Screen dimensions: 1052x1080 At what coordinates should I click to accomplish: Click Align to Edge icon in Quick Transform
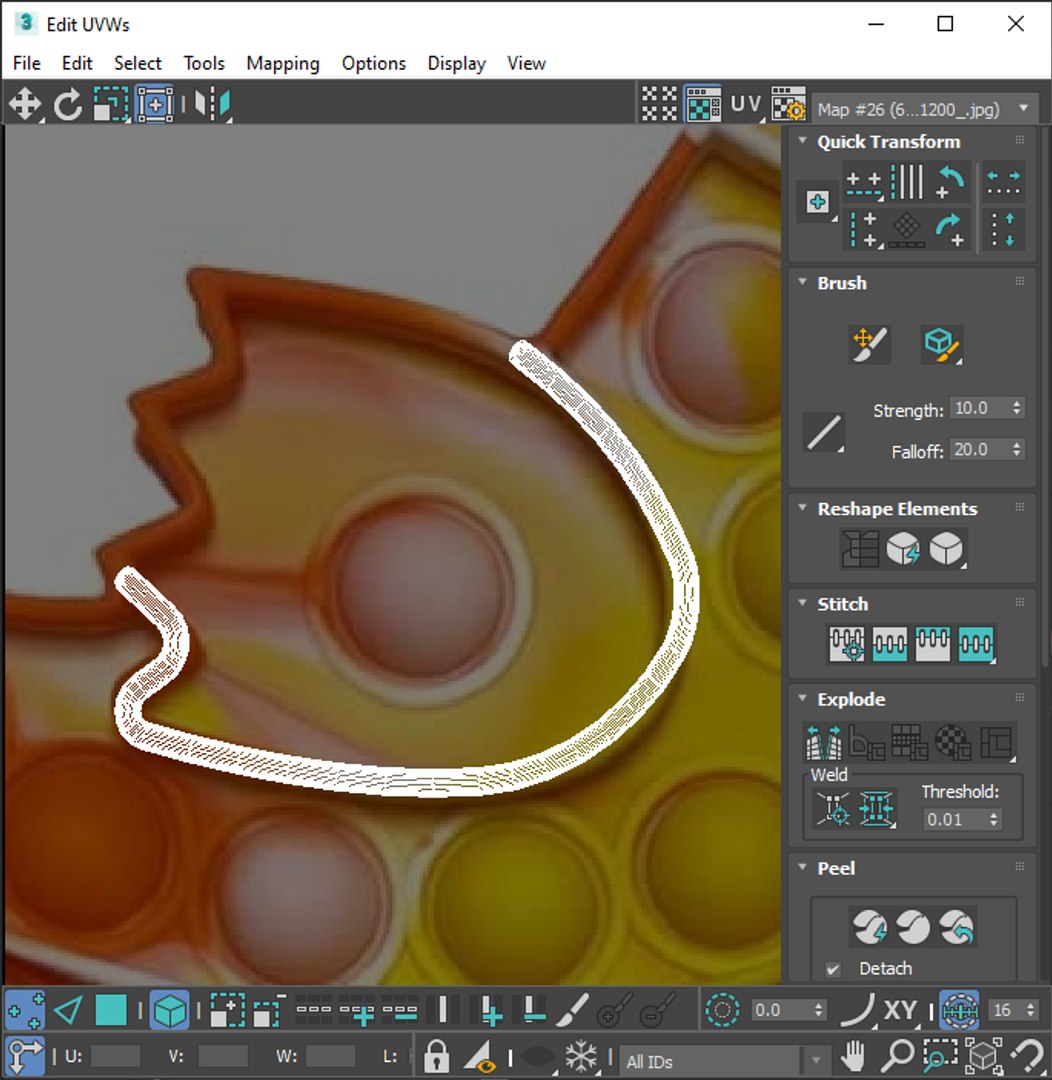(x=907, y=229)
